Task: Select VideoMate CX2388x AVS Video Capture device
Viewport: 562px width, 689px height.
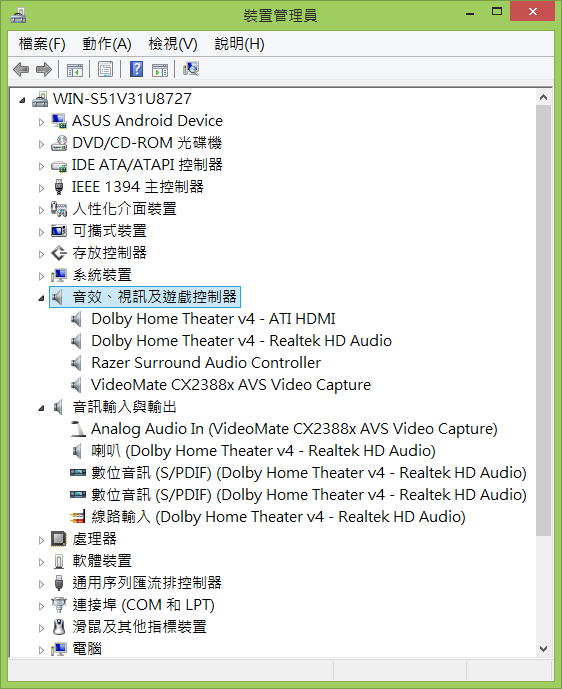Action: [x=231, y=384]
